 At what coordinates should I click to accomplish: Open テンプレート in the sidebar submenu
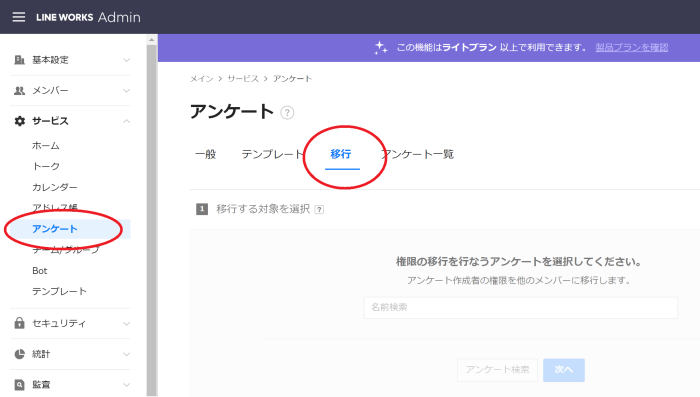[59, 291]
